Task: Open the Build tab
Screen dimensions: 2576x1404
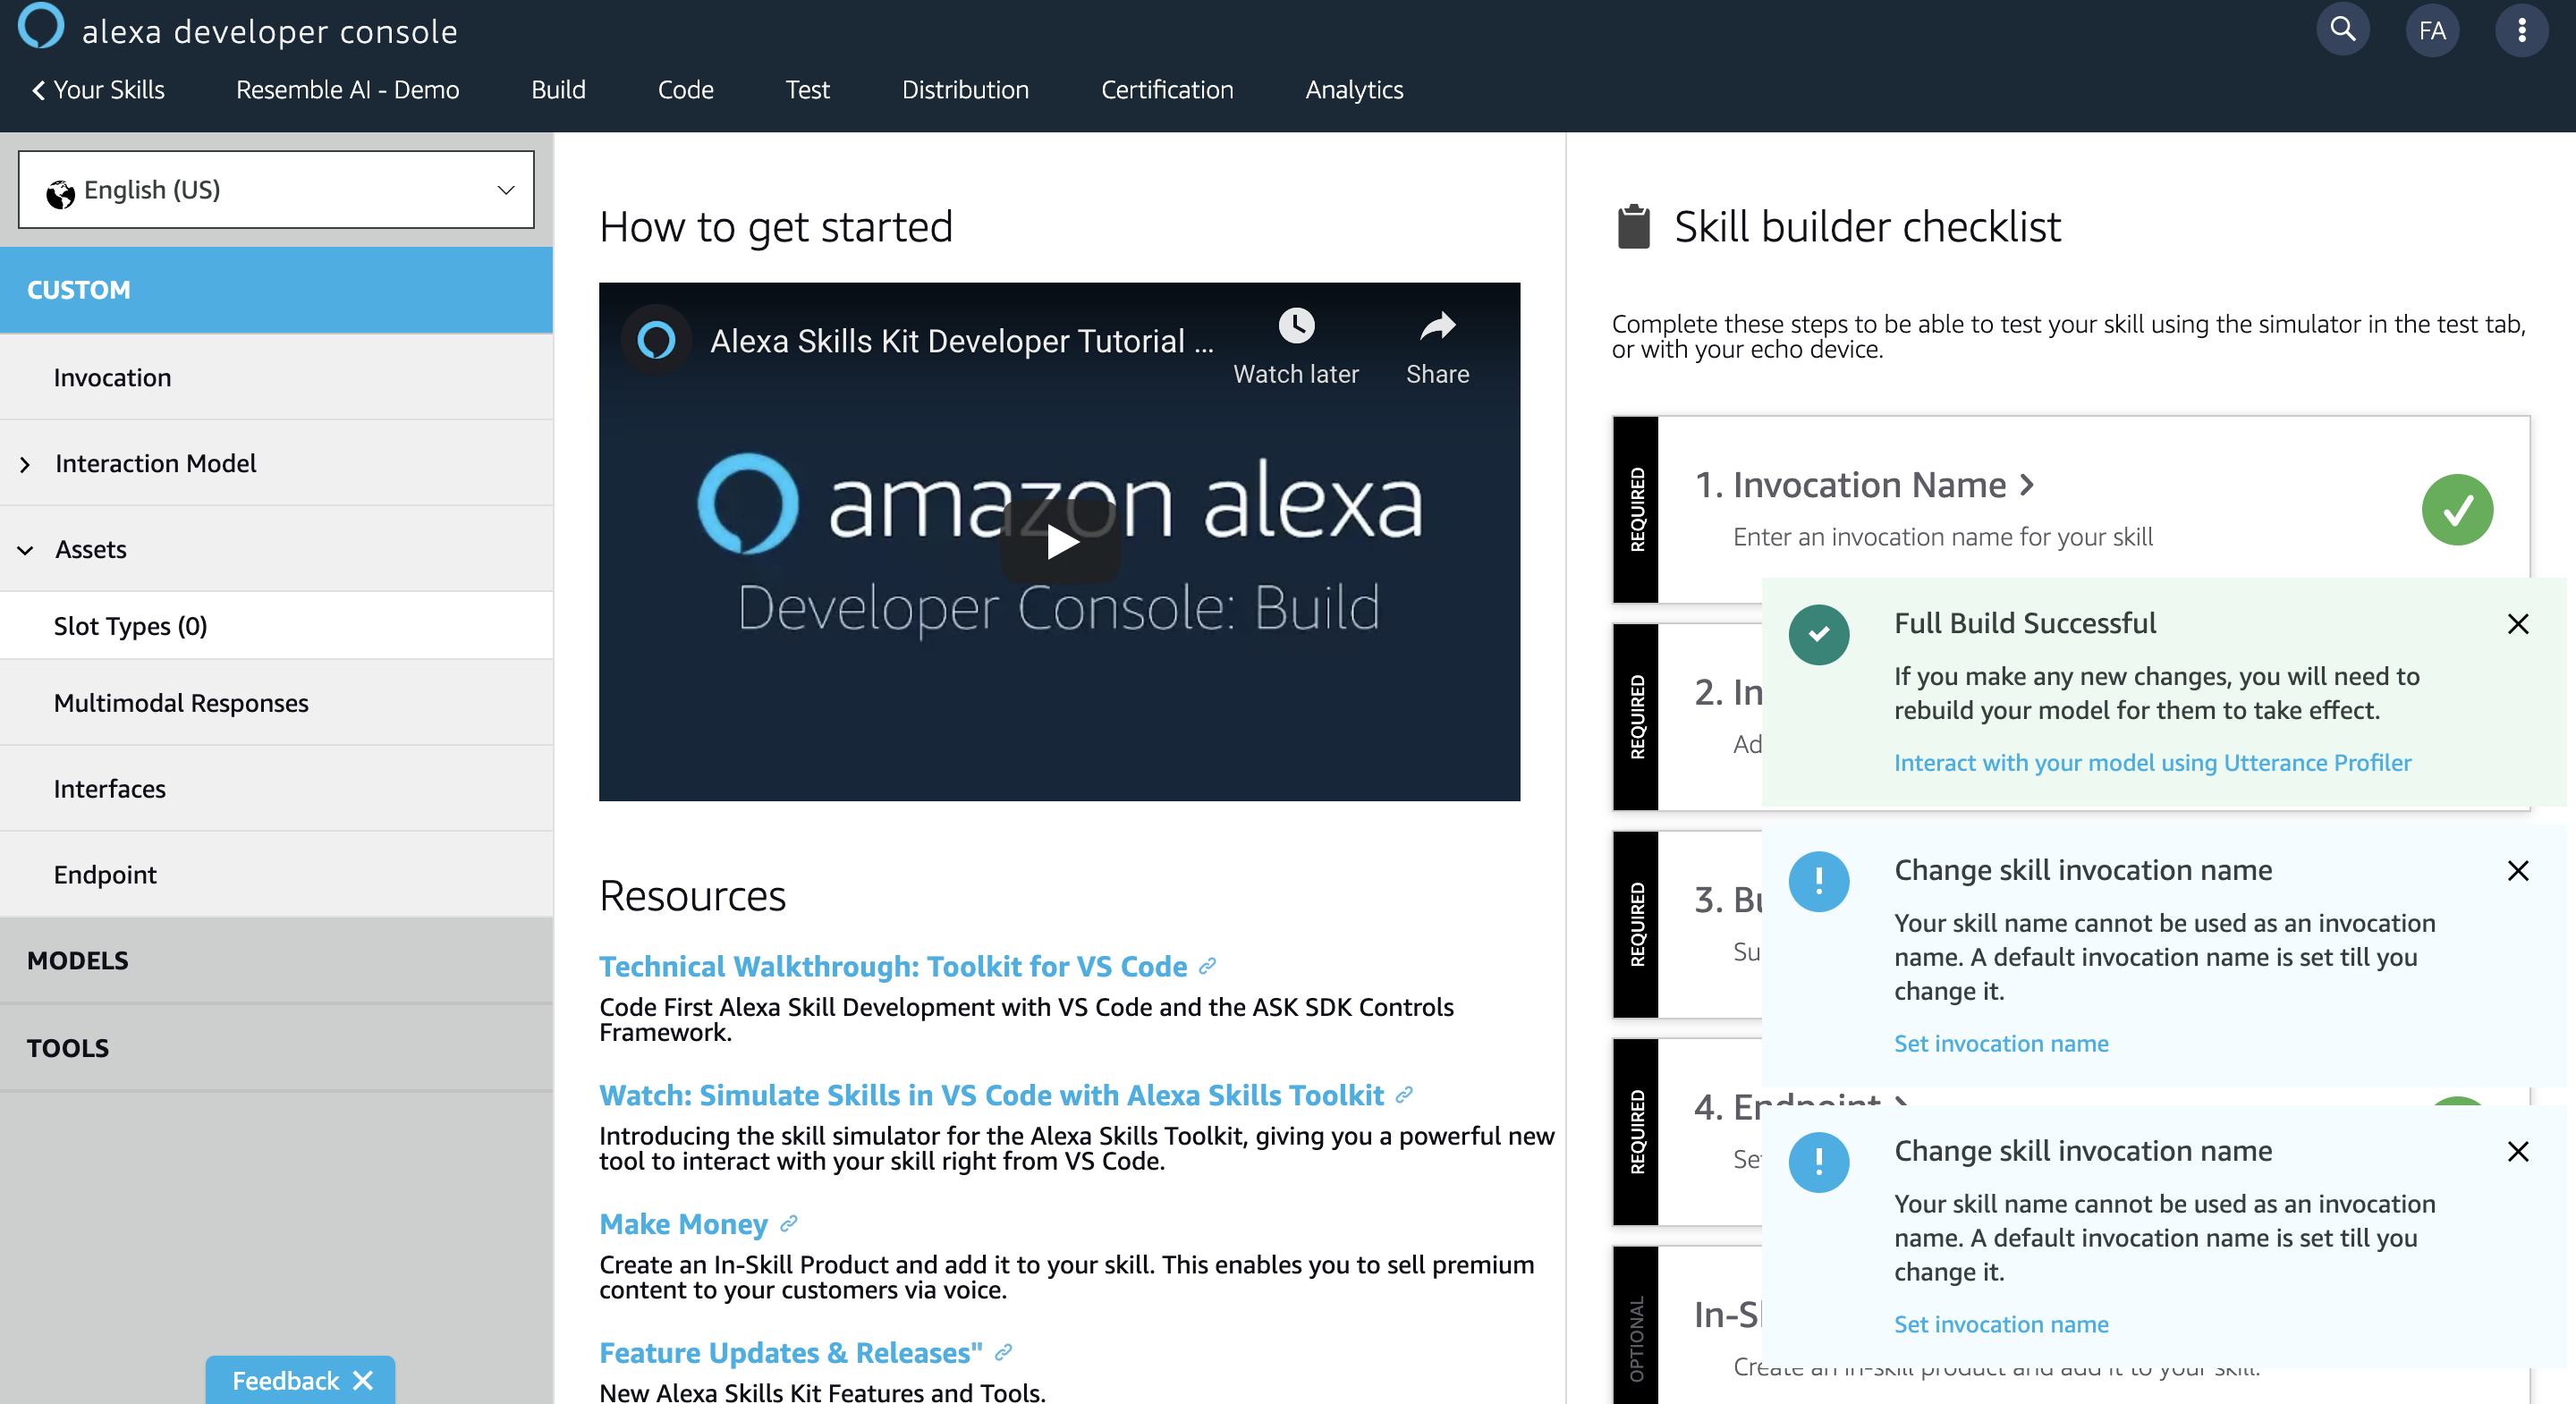Action: (558, 89)
